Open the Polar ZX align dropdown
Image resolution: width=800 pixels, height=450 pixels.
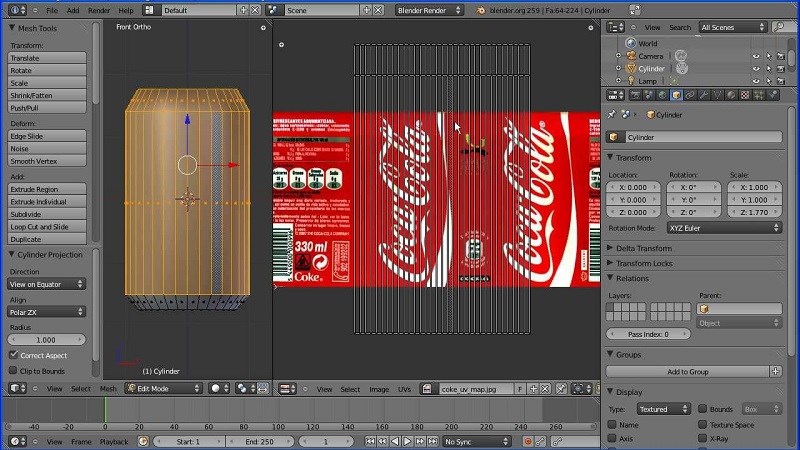[46, 312]
